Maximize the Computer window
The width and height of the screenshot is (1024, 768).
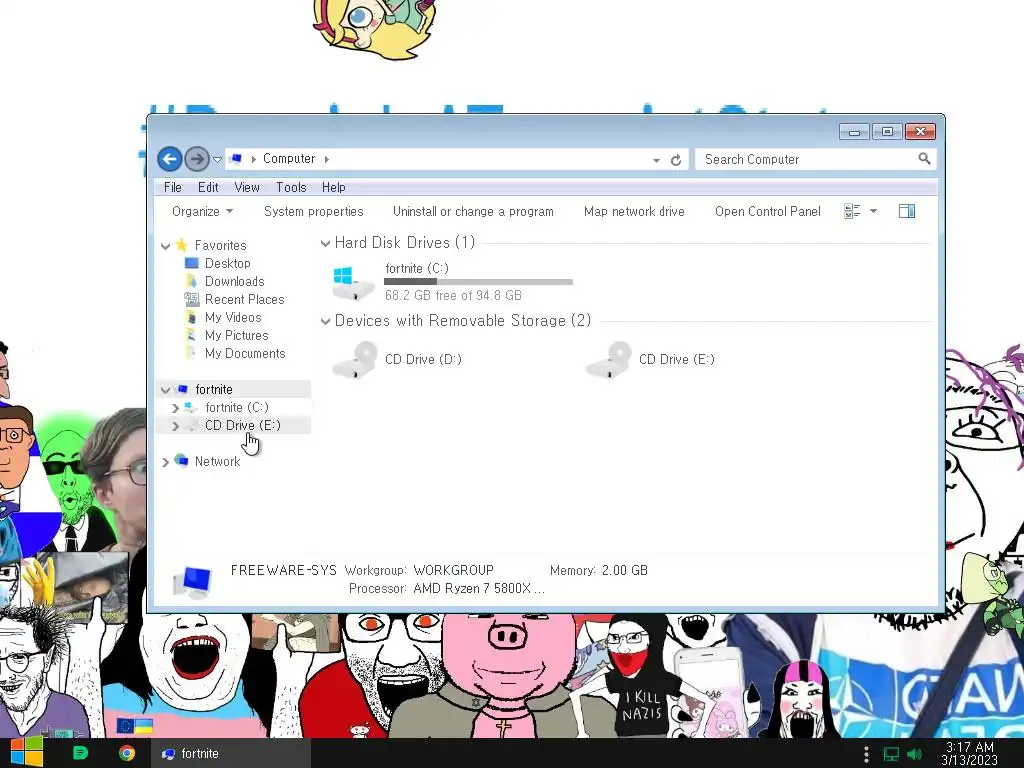pos(887,132)
